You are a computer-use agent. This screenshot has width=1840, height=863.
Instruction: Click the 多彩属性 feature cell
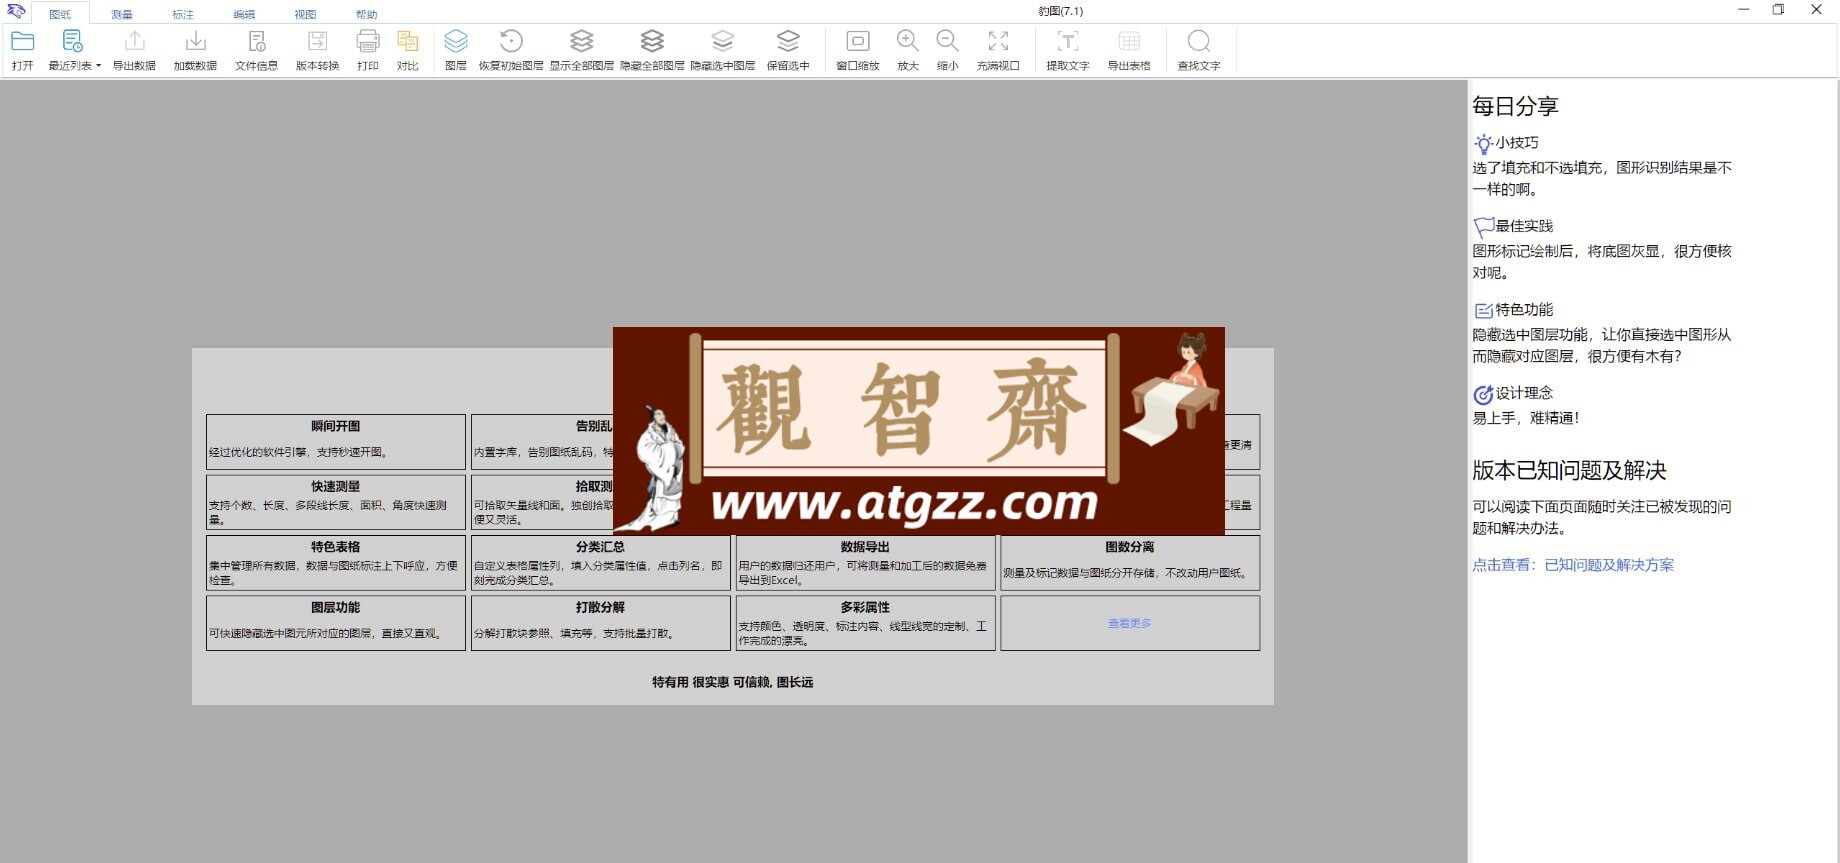pyautogui.click(x=865, y=623)
